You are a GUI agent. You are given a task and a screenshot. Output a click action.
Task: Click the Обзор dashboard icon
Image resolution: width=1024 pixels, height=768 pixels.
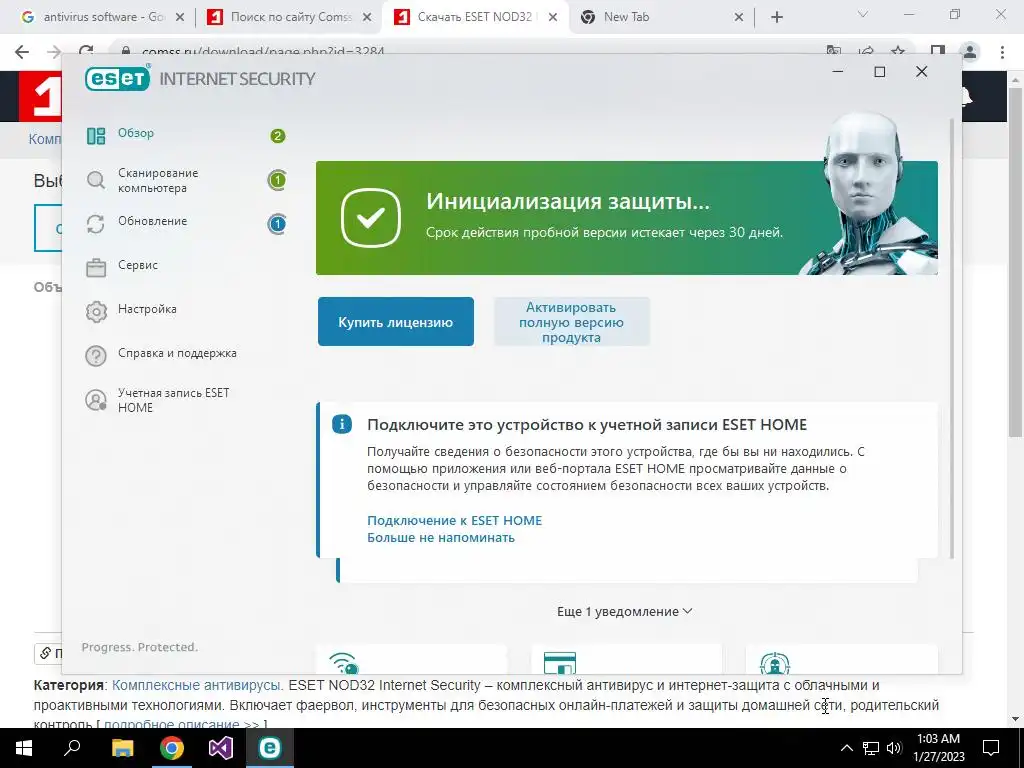tap(96, 136)
